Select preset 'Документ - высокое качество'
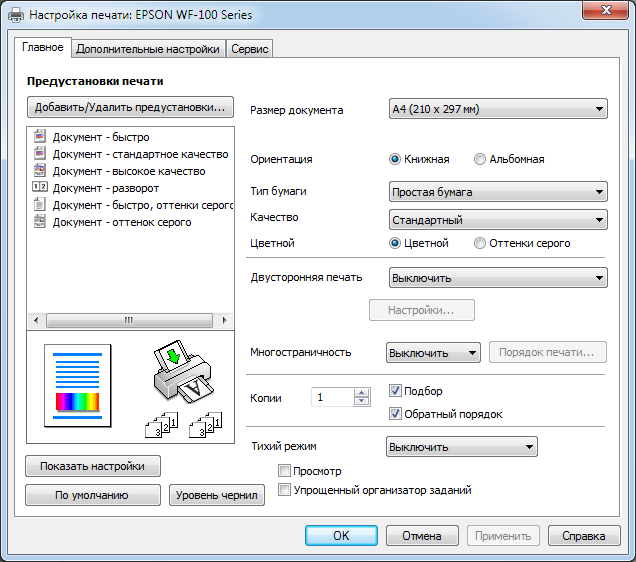 coord(129,171)
